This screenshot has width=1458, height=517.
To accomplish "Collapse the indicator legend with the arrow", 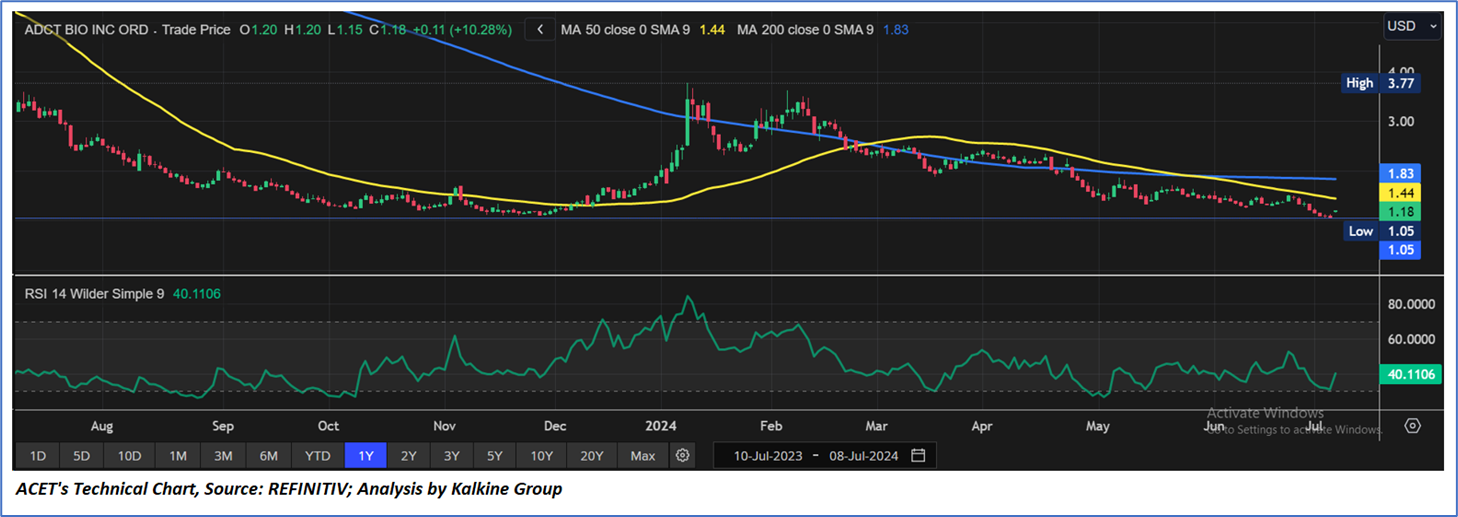I will tap(540, 30).
